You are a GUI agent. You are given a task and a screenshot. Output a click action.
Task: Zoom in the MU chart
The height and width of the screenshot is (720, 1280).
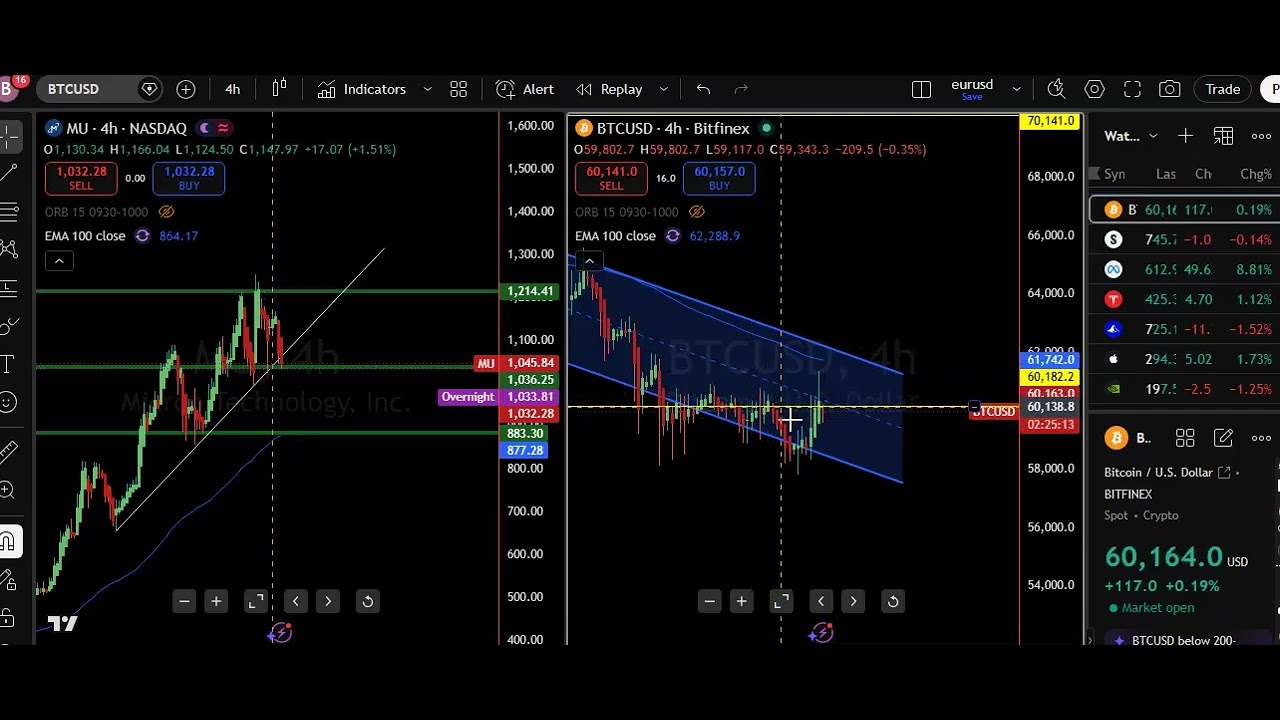(x=216, y=601)
